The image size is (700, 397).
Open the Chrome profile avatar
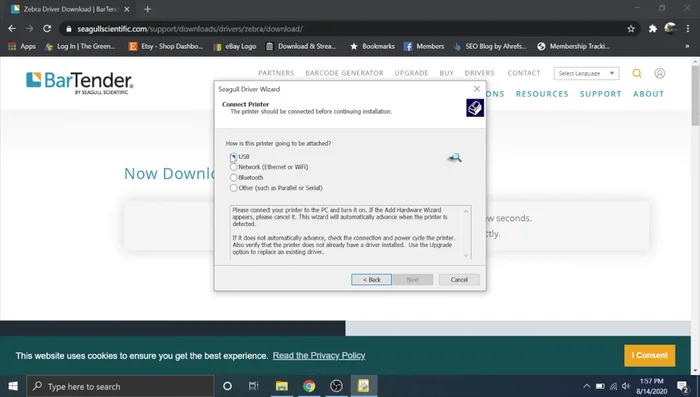coord(670,29)
